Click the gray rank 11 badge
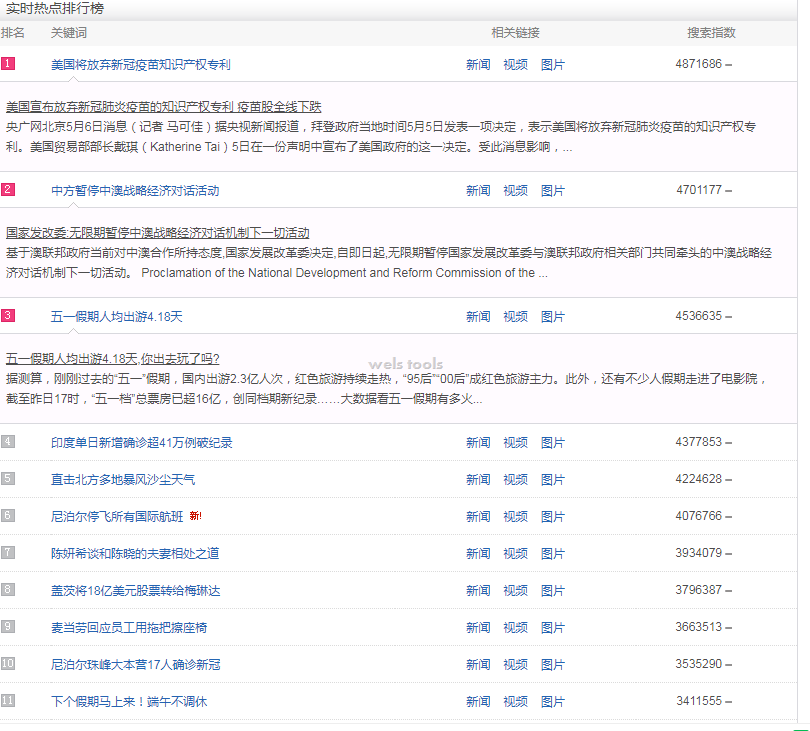This screenshot has height=731, width=810. [8, 701]
